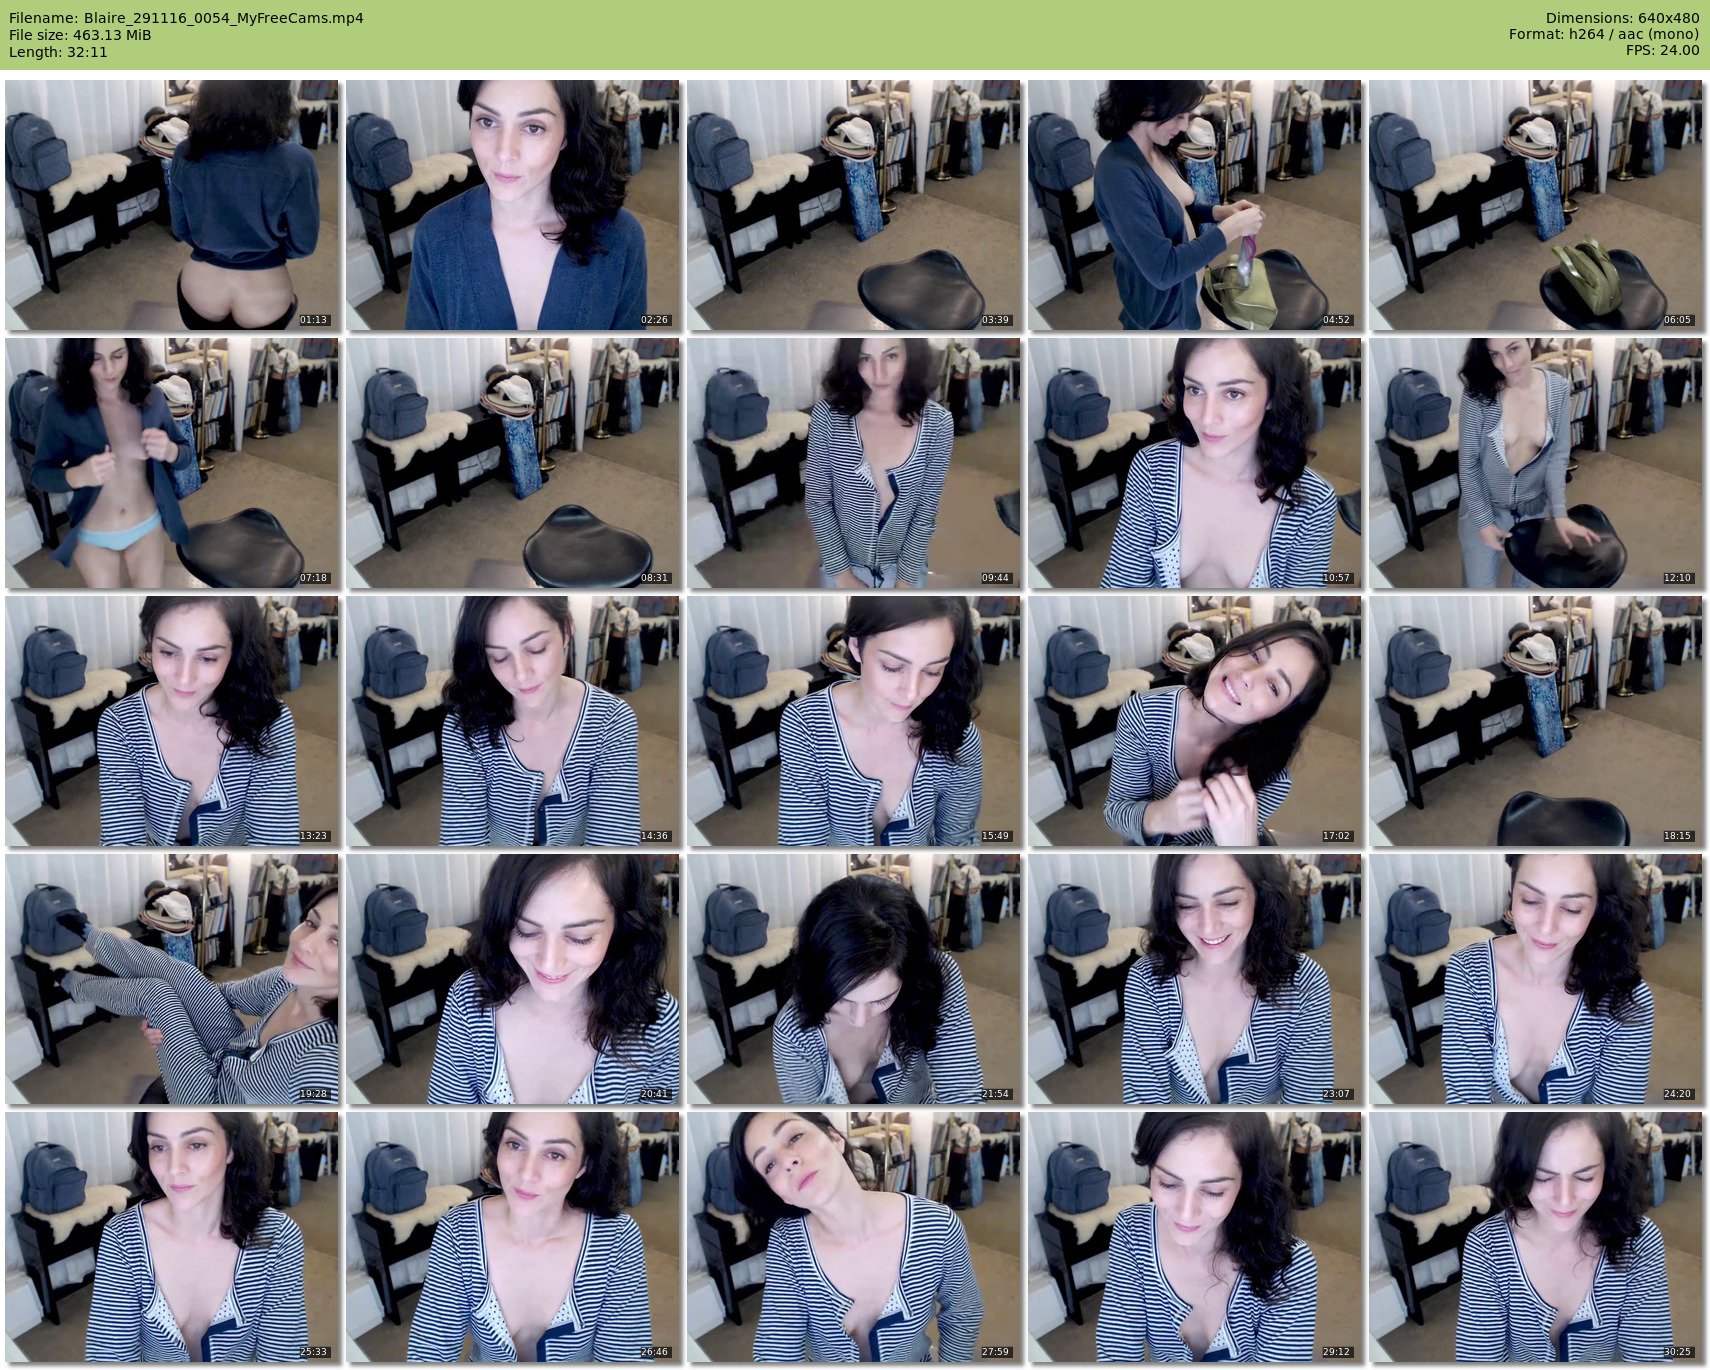Open the frame stamped 13:23
The height and width of the screenshot is (1370, 1710).
pos(172,721)
